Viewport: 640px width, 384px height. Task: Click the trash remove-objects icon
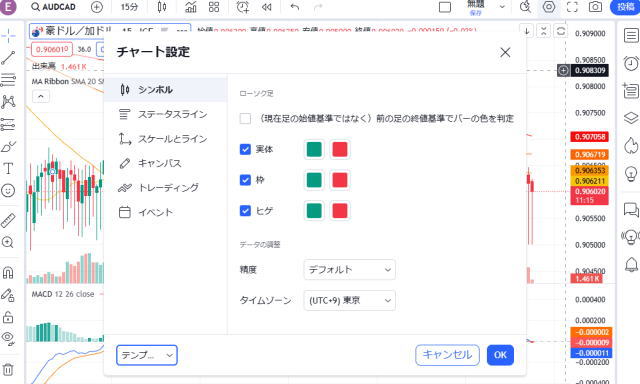(8, 370)
